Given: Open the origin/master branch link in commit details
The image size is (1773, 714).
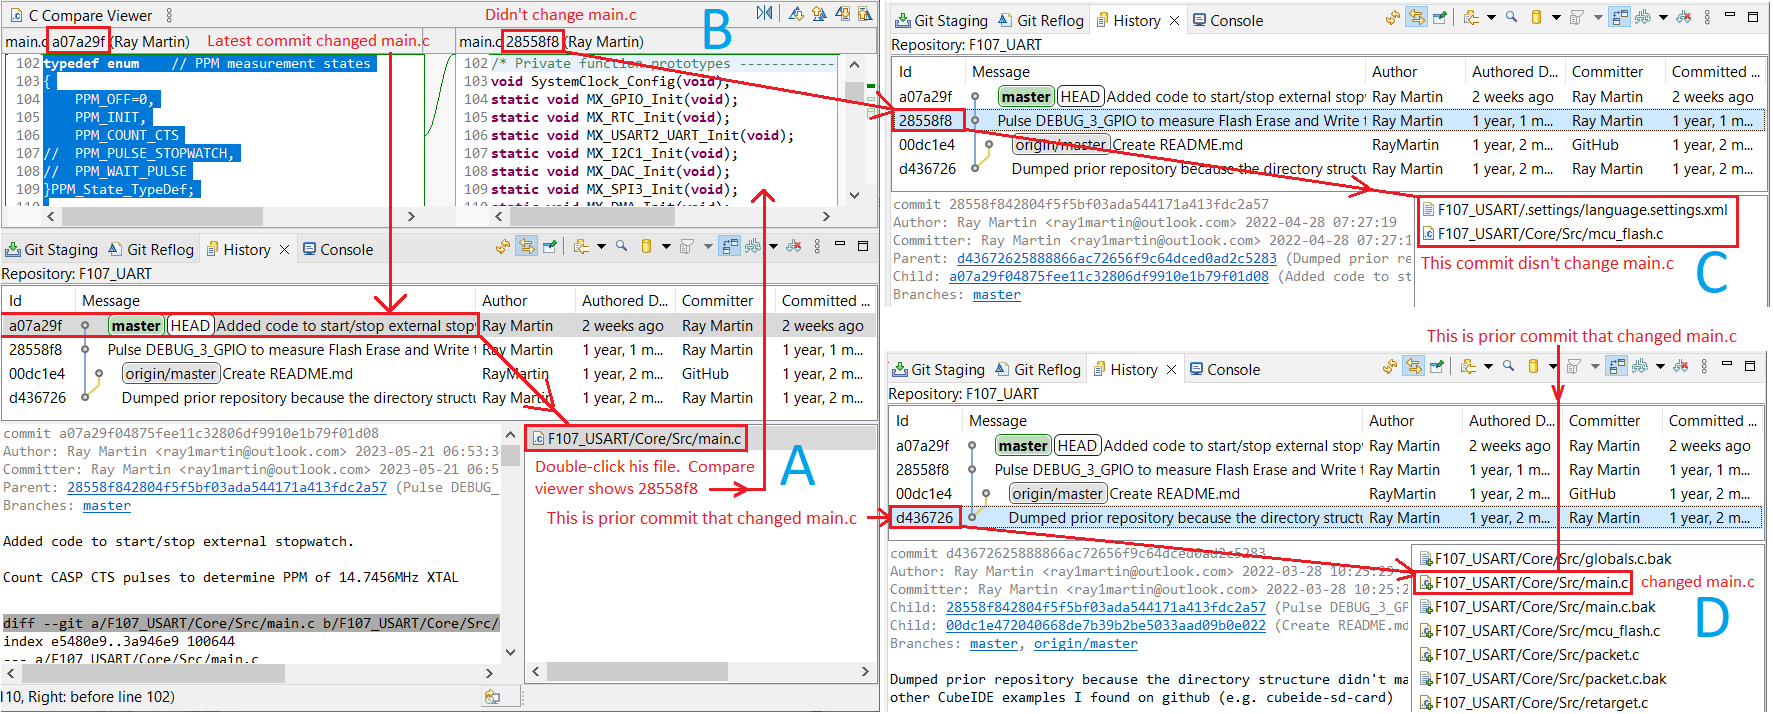Looking at the screenshot, I should click(x=1086, y=643).
